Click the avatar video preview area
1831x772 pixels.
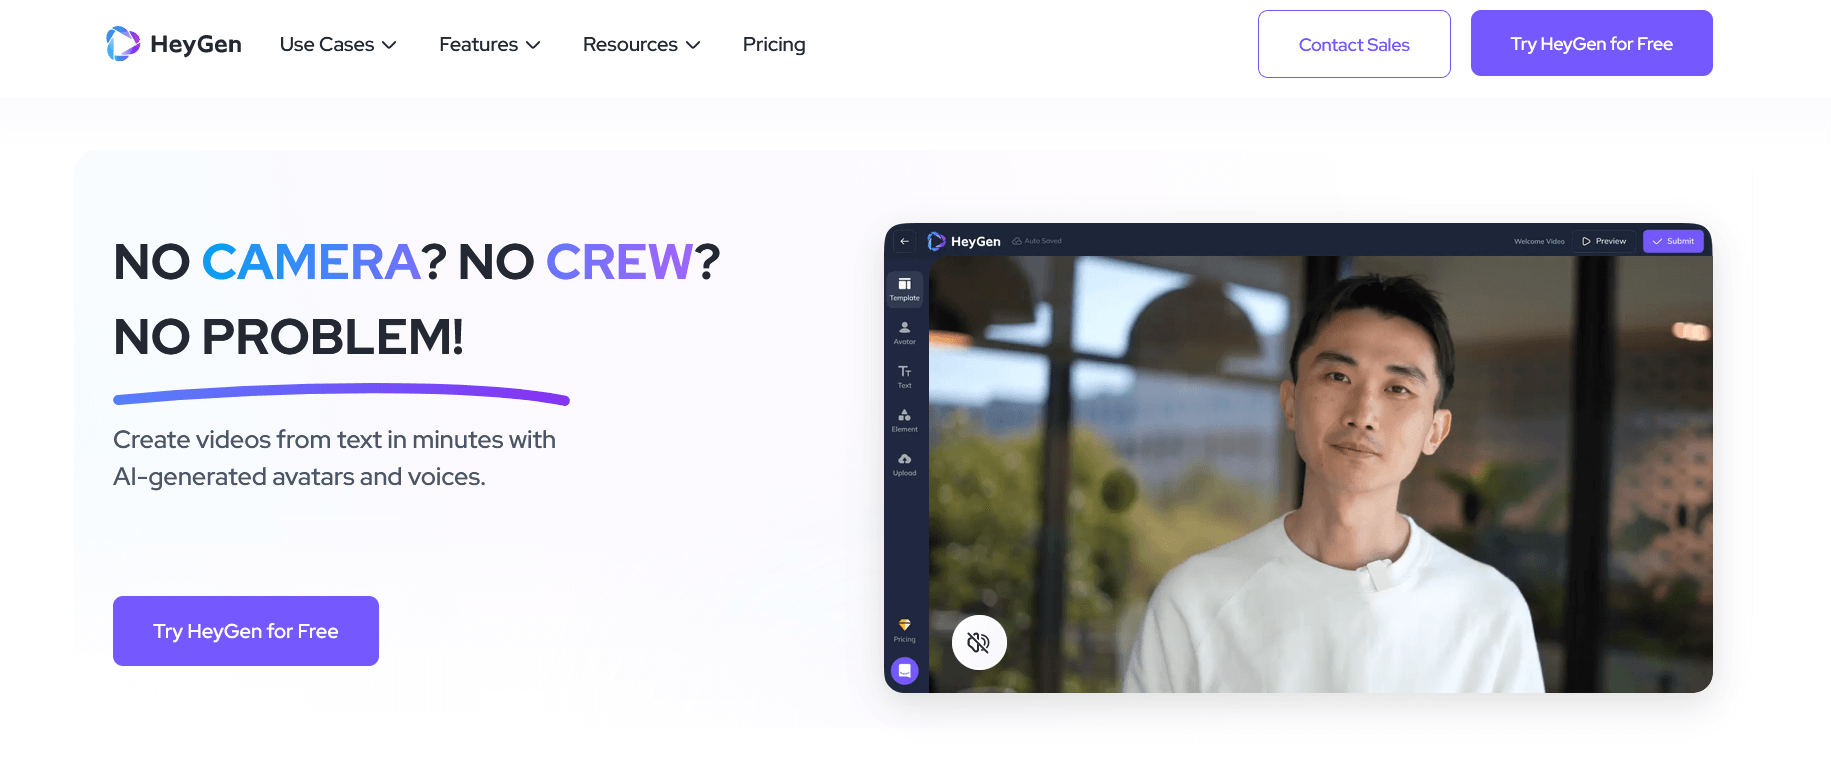(x=1320, y=474)
